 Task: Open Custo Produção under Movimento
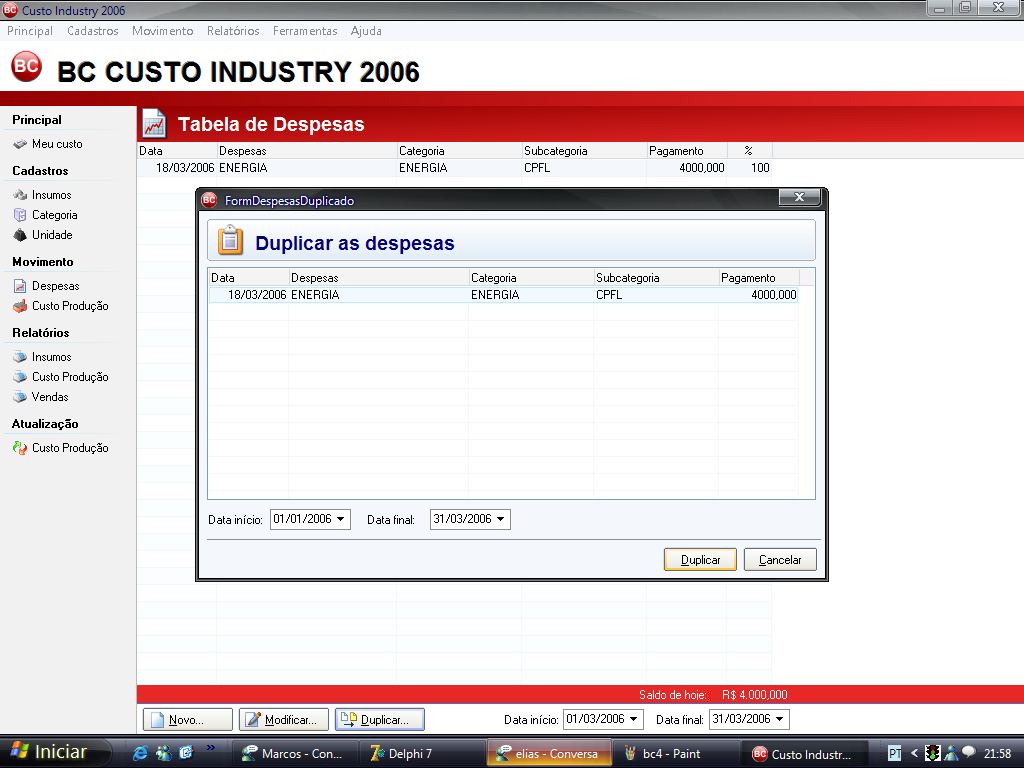pyautogui.click(x=69, y=306)
